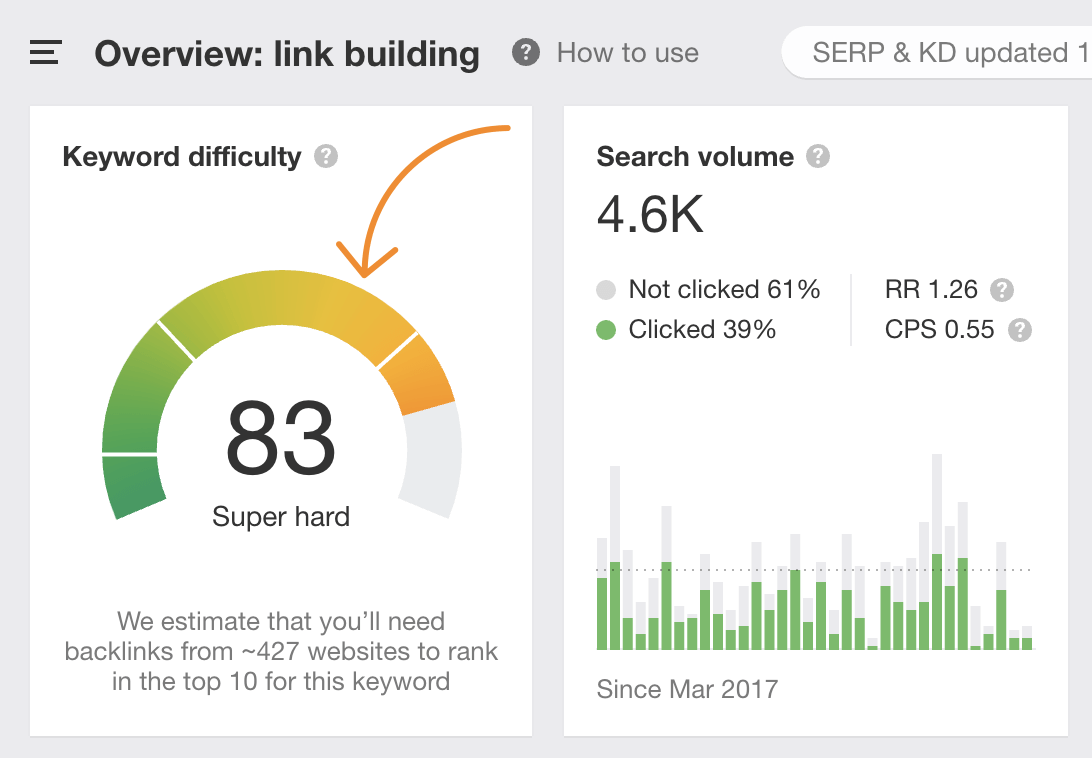Screen dimensions: 1092x758
Task: Open the hamburger menu icon
Action: 46,53
